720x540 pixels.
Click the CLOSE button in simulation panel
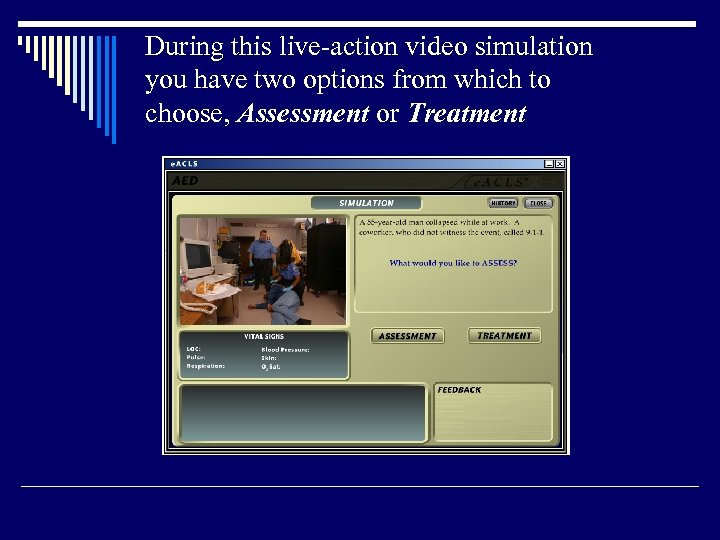(538, 203)
